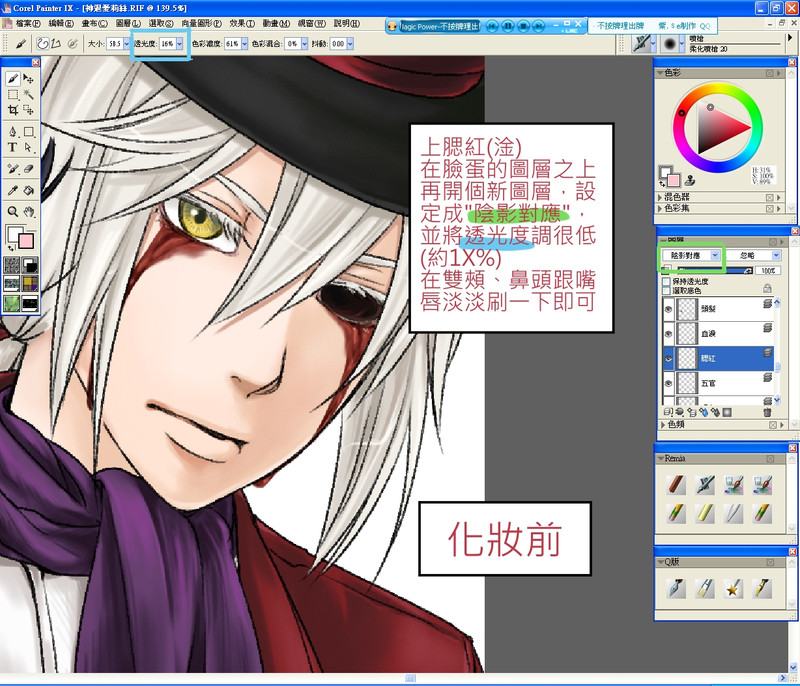
Task: Click the clone color stamp icon
Action: coord(690,180)
